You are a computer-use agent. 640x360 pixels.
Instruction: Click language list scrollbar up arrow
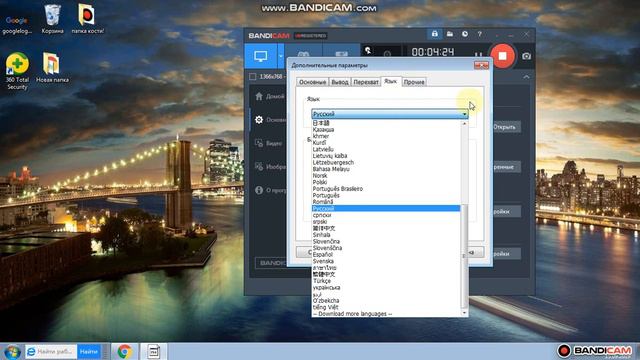tap(464, 123)
